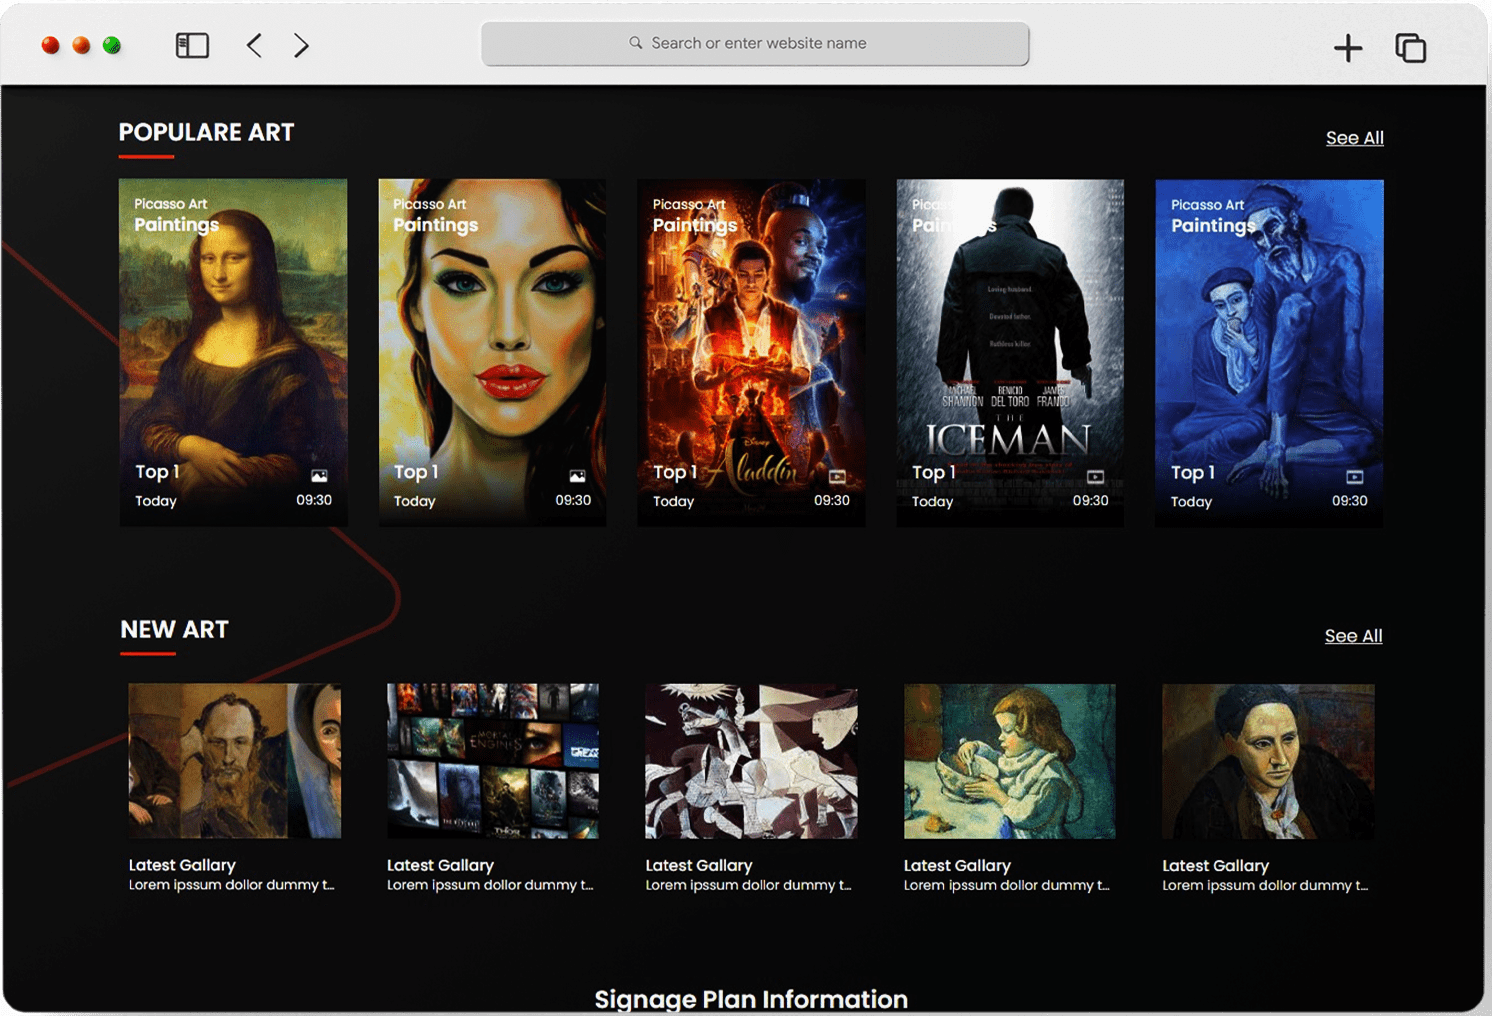The height and width of the screenshot is (1016, 1492).
Task: Go back using the left arrow
Action: pos(254,46)
